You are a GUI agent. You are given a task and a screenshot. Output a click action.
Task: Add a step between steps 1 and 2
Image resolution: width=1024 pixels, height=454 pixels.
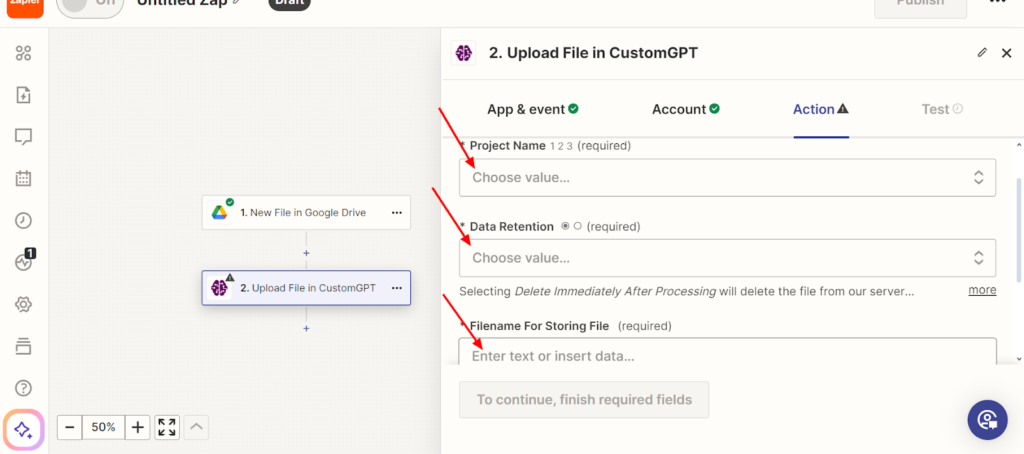coord(306,253)
